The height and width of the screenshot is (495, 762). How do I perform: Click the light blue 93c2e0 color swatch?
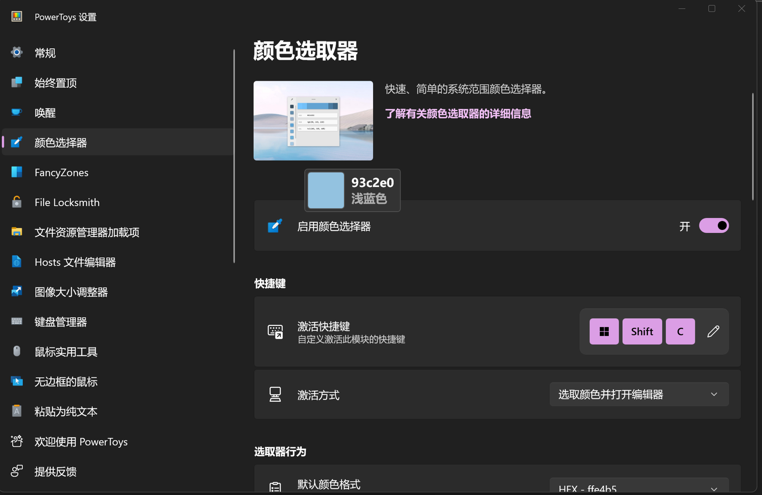pyautogui.click(x=326, y=190)
